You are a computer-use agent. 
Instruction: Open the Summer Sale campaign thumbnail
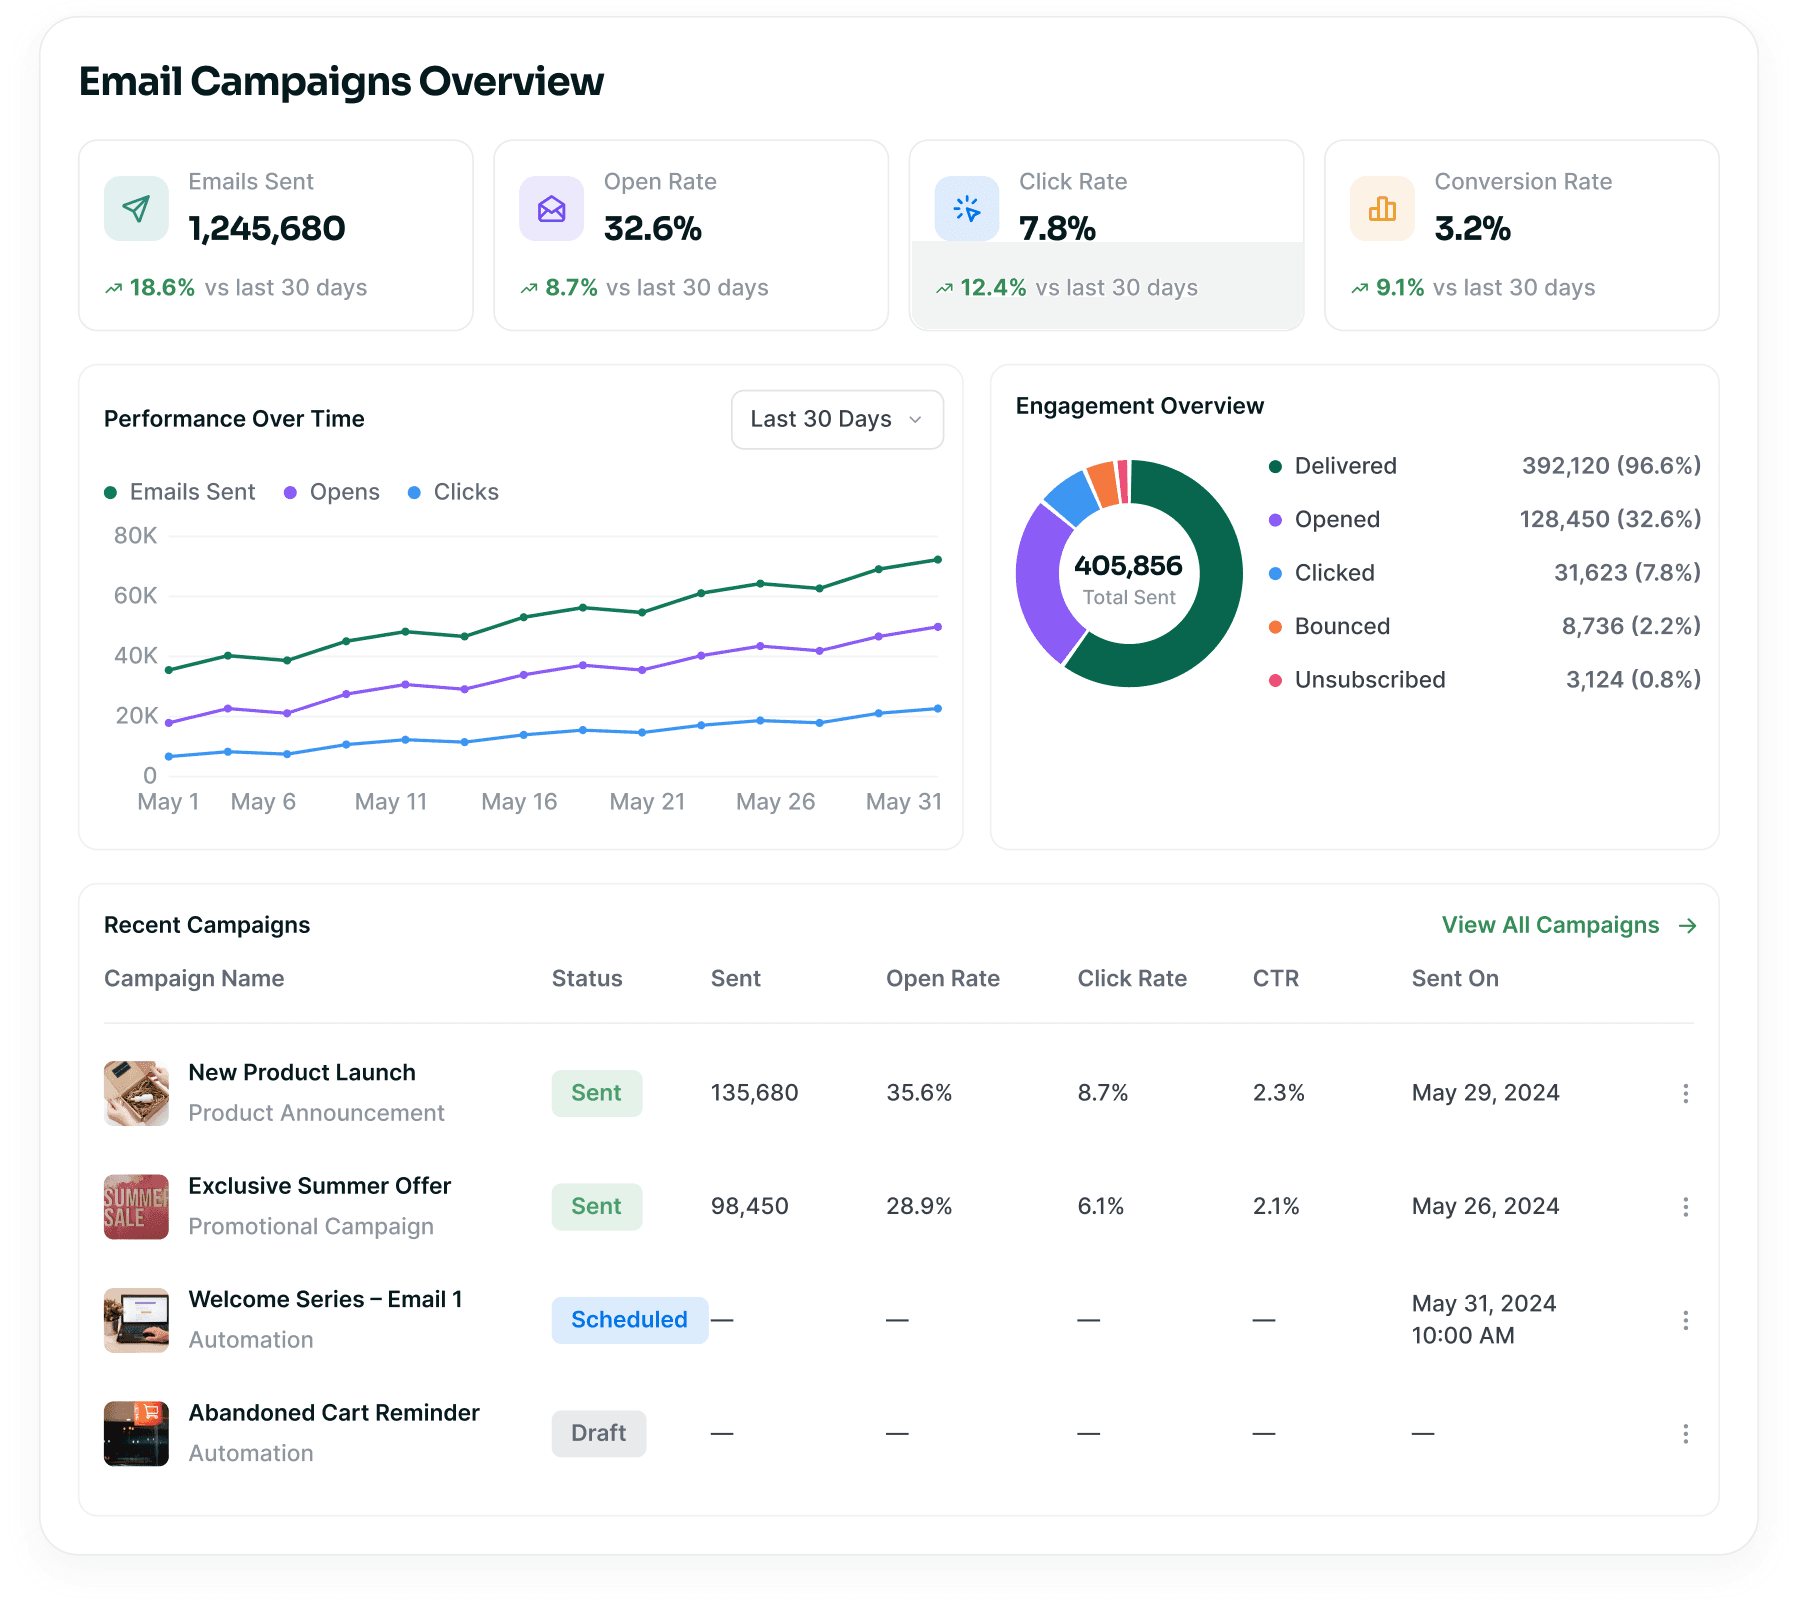(136, 1207)
